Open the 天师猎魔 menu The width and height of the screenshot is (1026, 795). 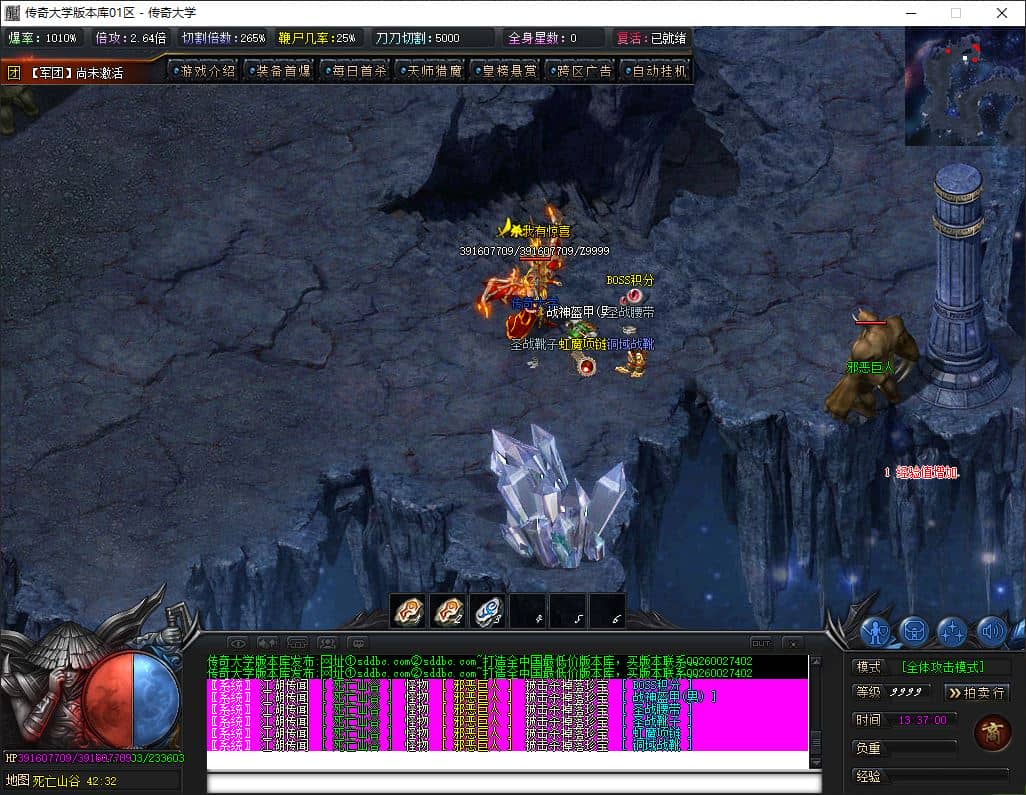point(431,71)
